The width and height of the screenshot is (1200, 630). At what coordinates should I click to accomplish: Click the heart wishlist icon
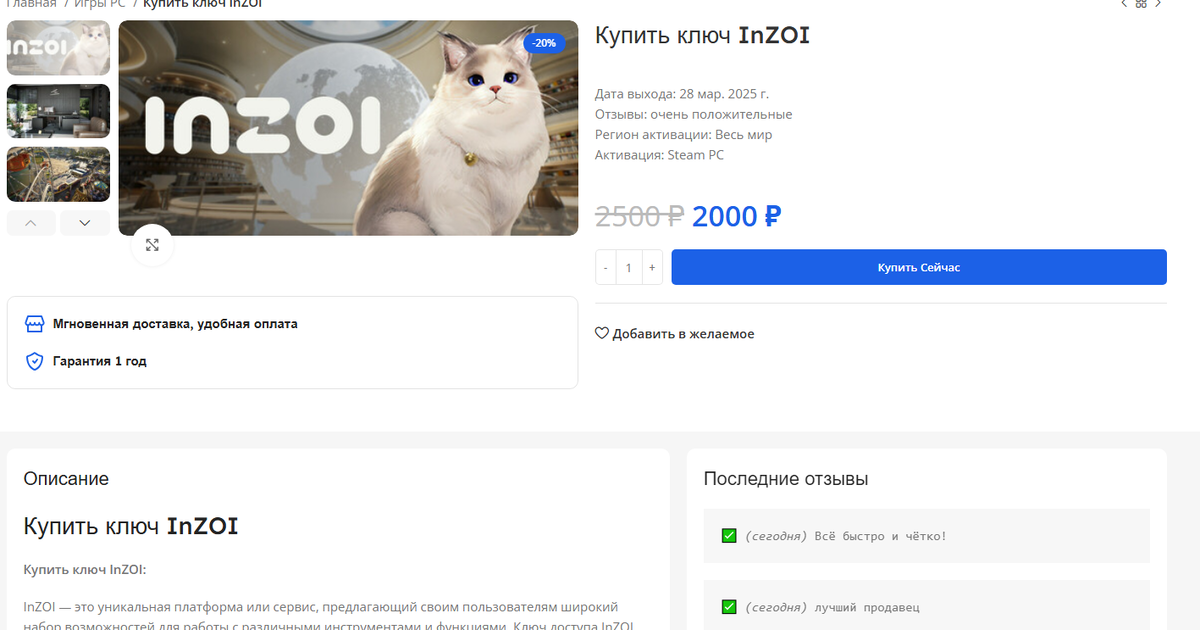[x=602, y=334]
